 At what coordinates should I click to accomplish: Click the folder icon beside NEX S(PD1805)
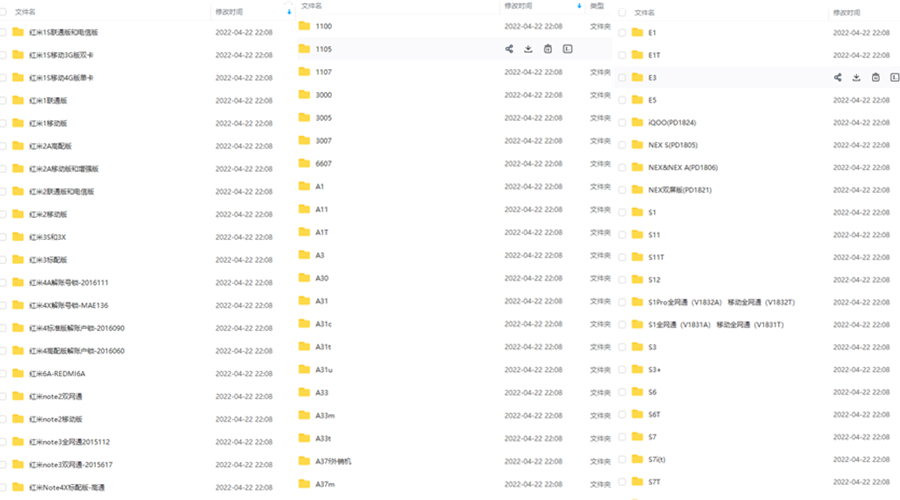pos(637,145)
